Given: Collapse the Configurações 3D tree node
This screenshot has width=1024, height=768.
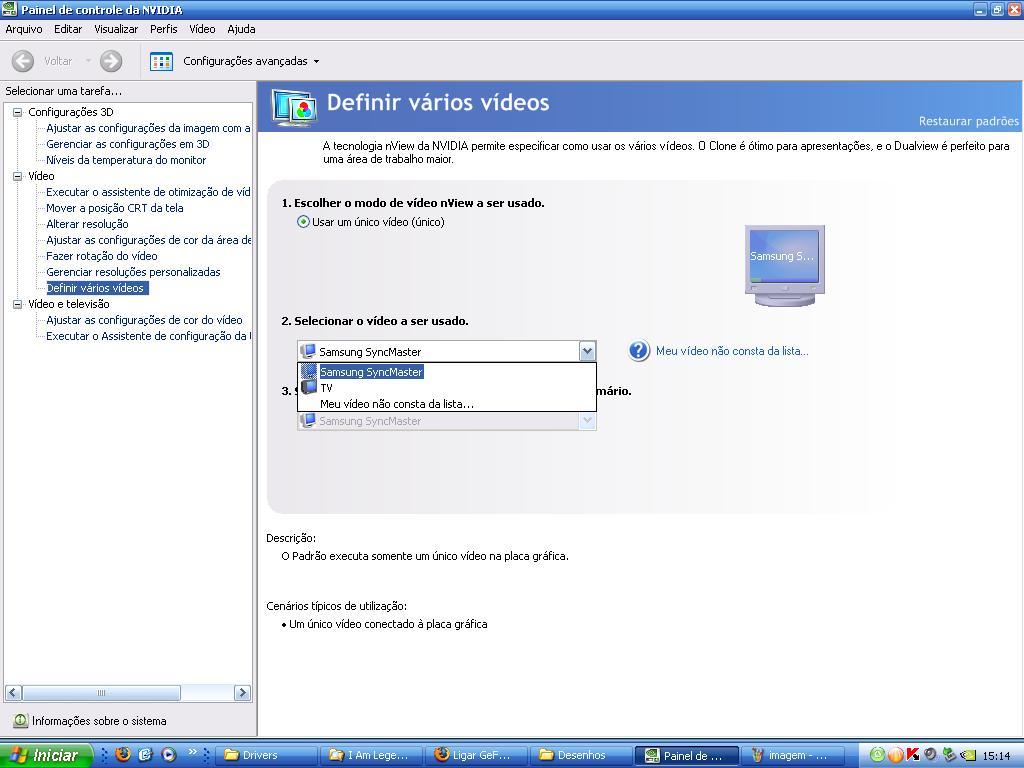Looking at the screenshot, I should 18,112.
